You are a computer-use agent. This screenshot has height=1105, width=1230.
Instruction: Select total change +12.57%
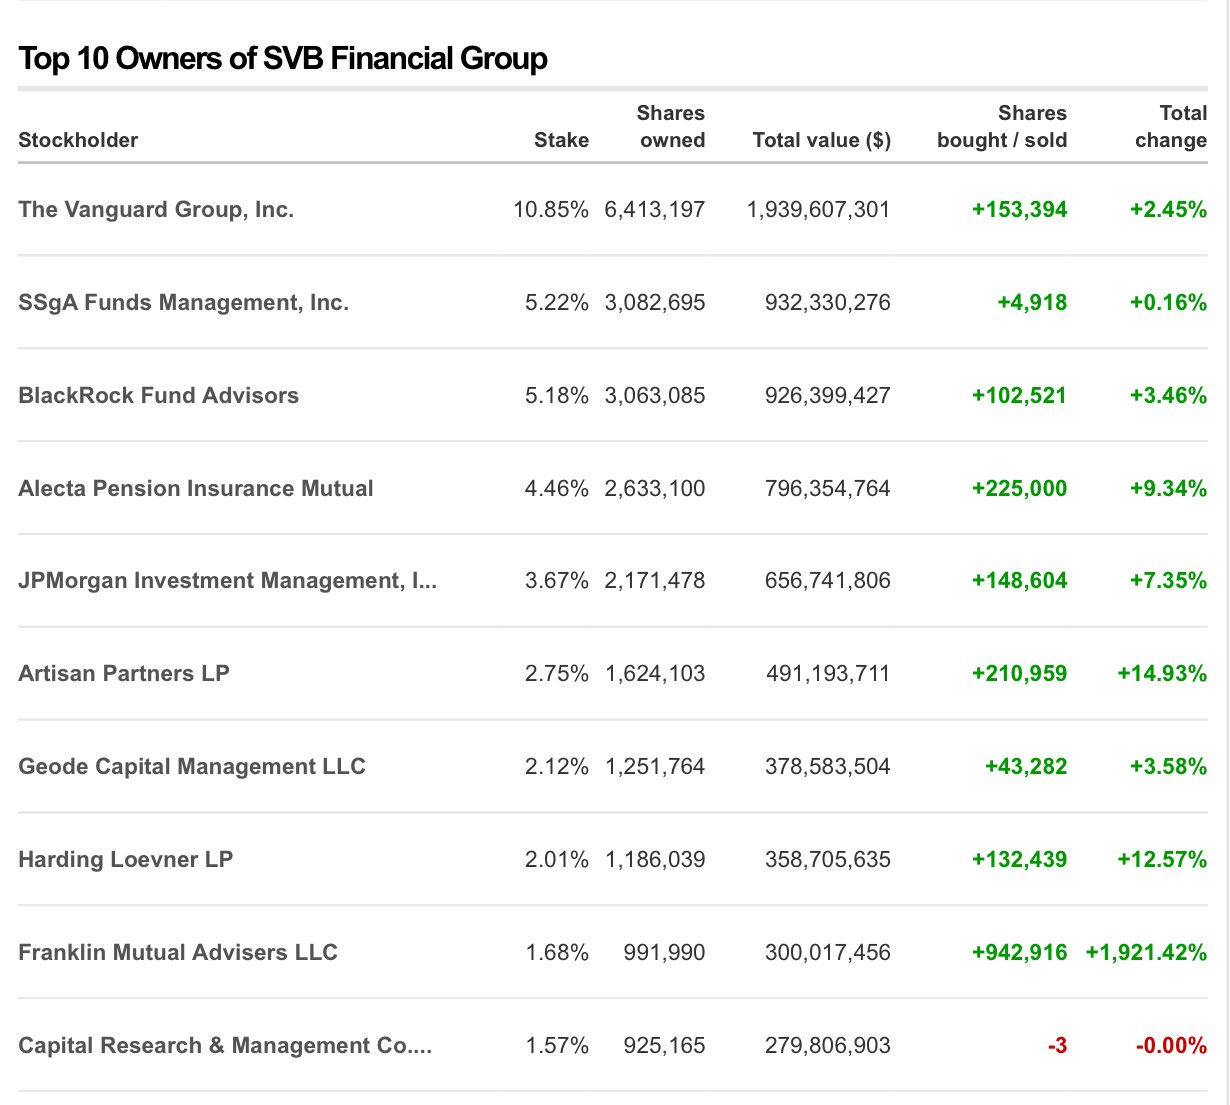click(x=1162, y=860)
